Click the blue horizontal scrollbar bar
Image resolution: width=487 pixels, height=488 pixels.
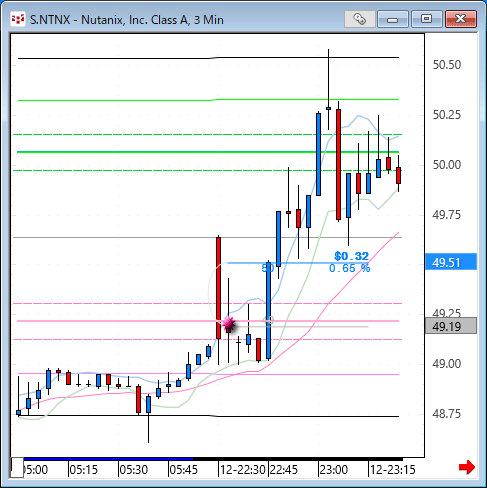(x=108, y=459)
